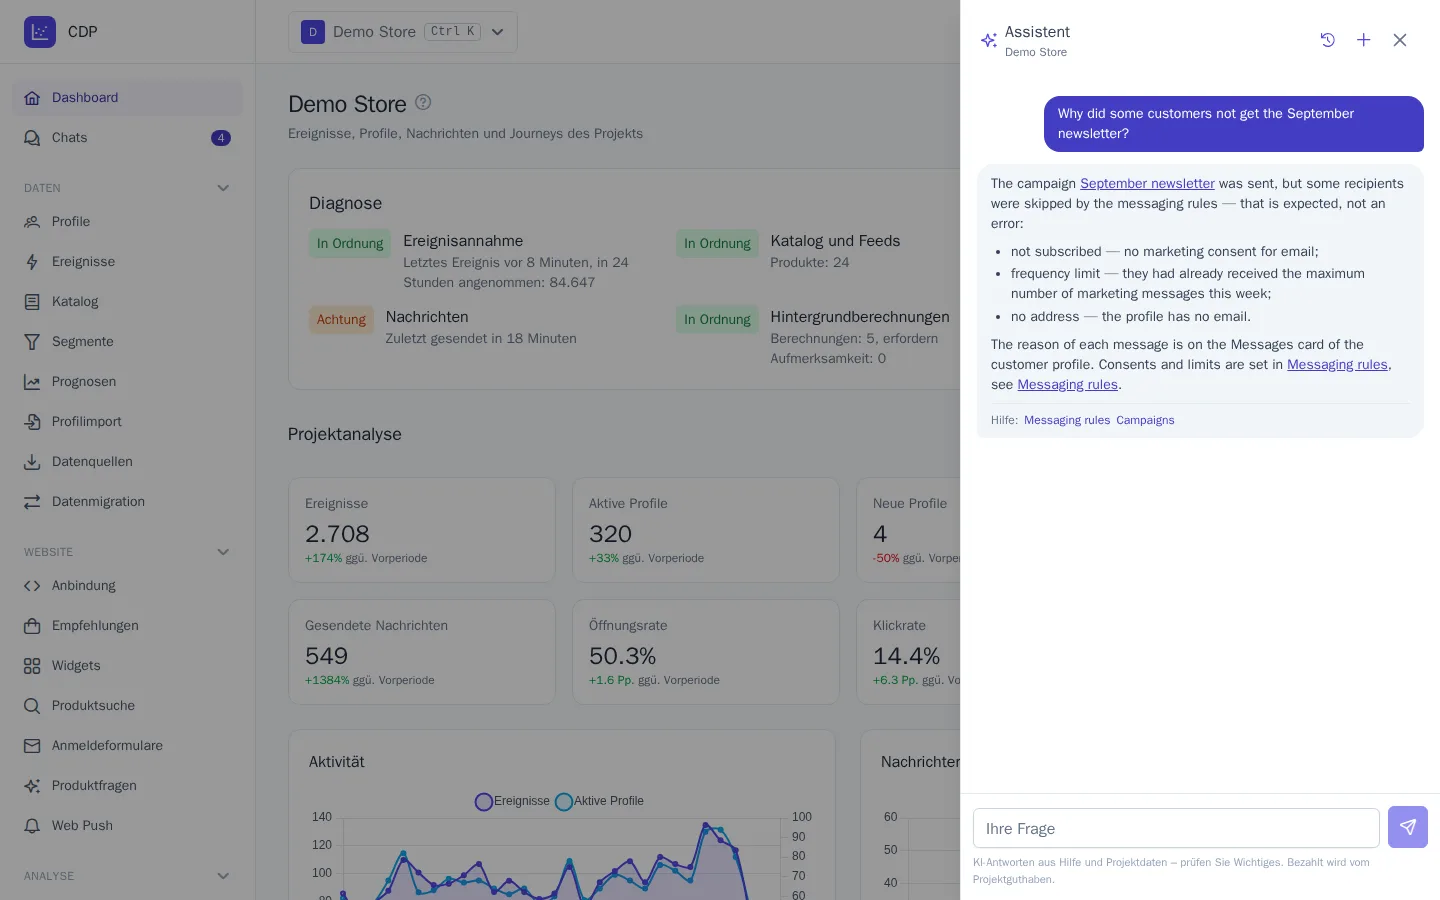Click the Datenmigration arrows icon

[x=32, y=502]
